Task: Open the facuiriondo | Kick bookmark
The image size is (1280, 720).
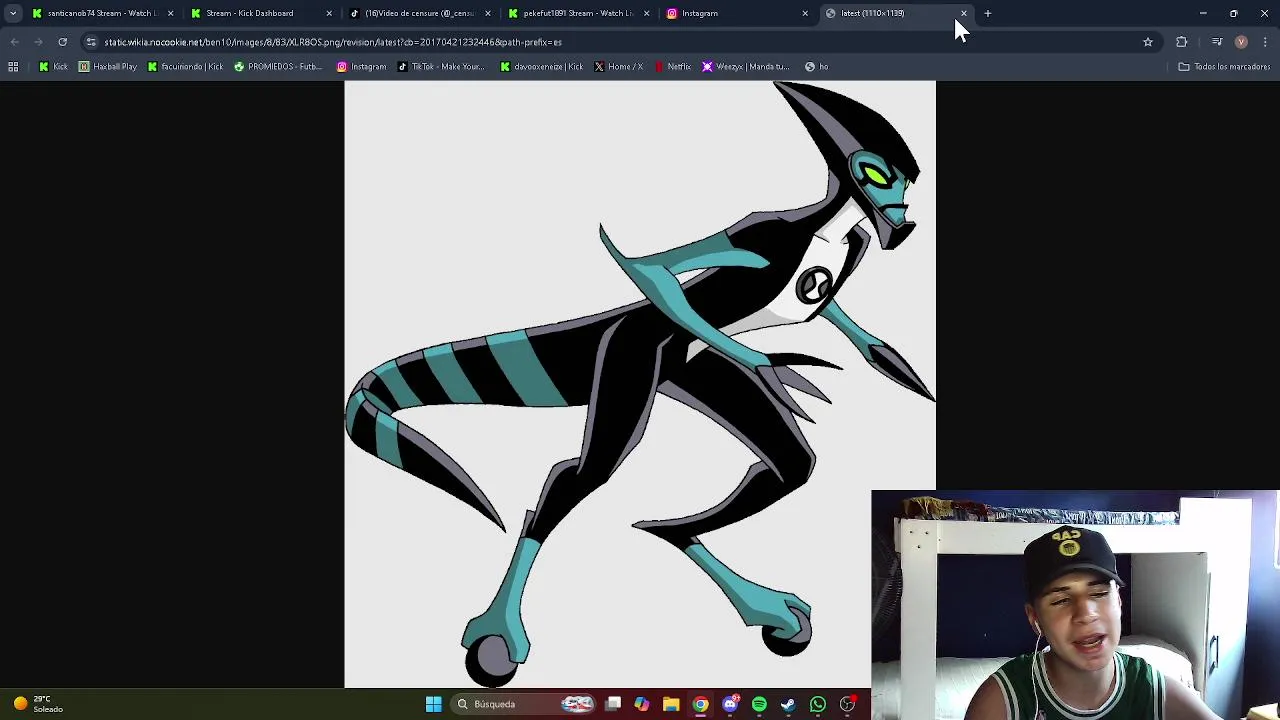Action: click(185, 67)
